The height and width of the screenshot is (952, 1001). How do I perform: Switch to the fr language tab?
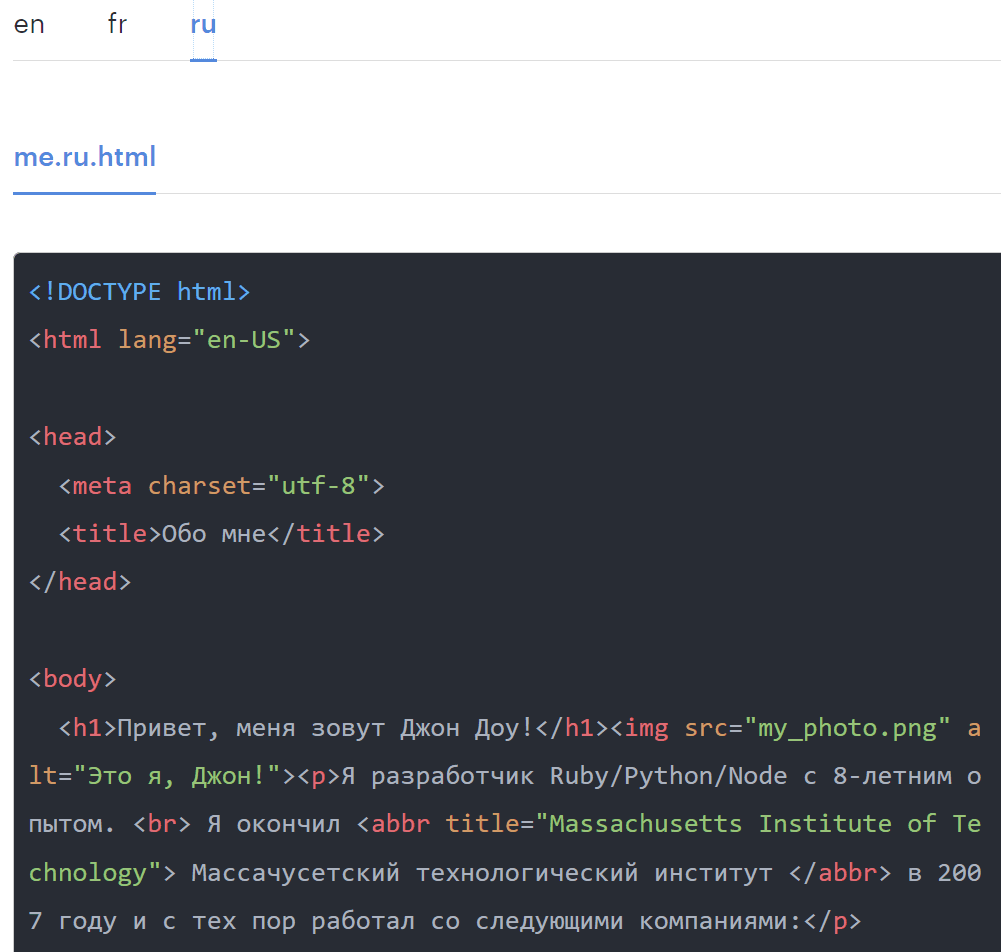tap(117, 25)
